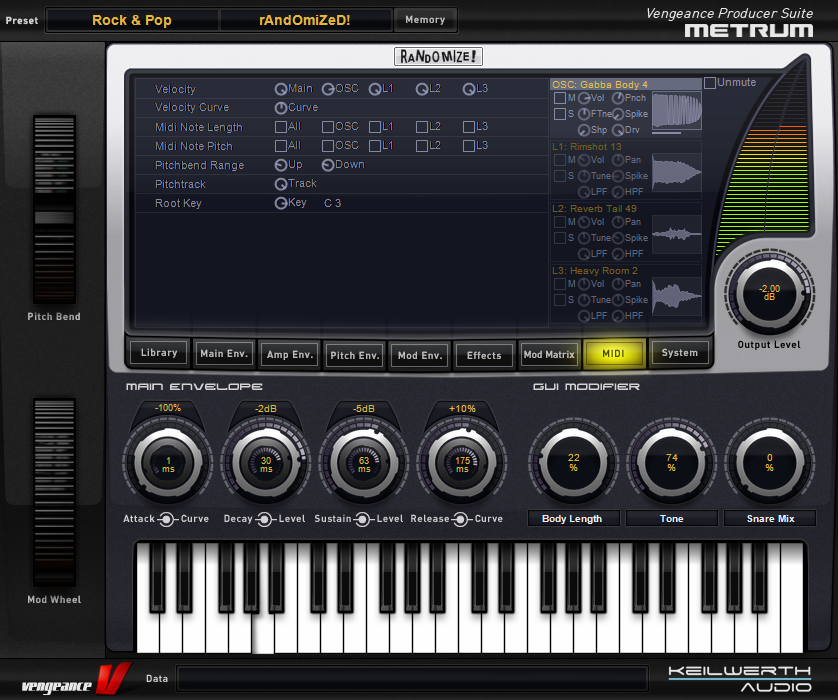Click the Memory button
This screenshot has width=838, height=700.
425,20
